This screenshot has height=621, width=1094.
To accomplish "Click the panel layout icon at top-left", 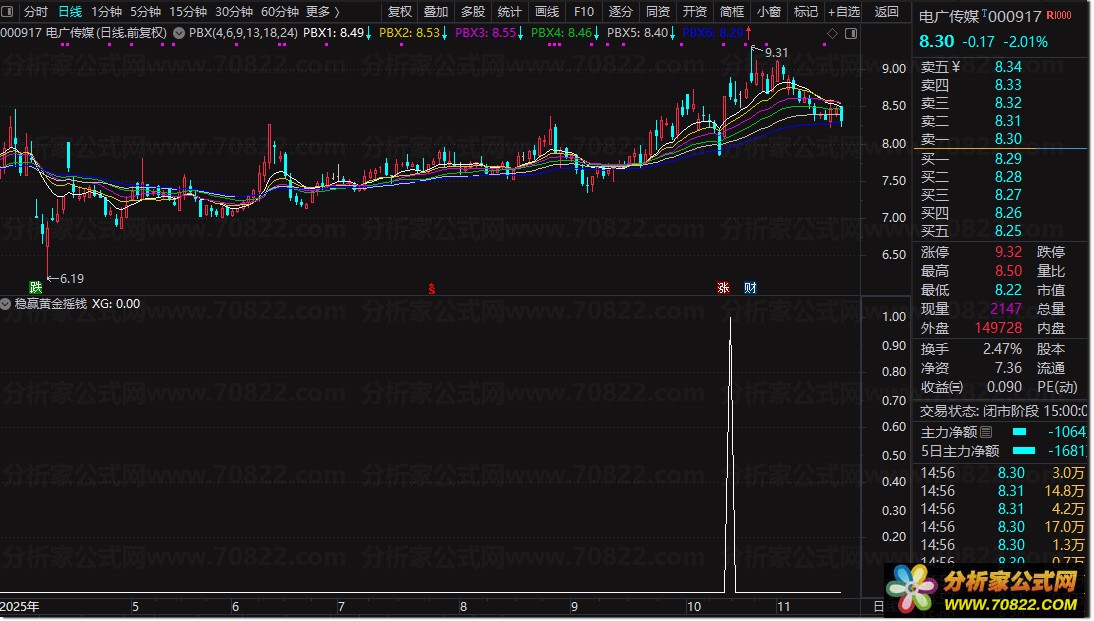I will point(8,12).
